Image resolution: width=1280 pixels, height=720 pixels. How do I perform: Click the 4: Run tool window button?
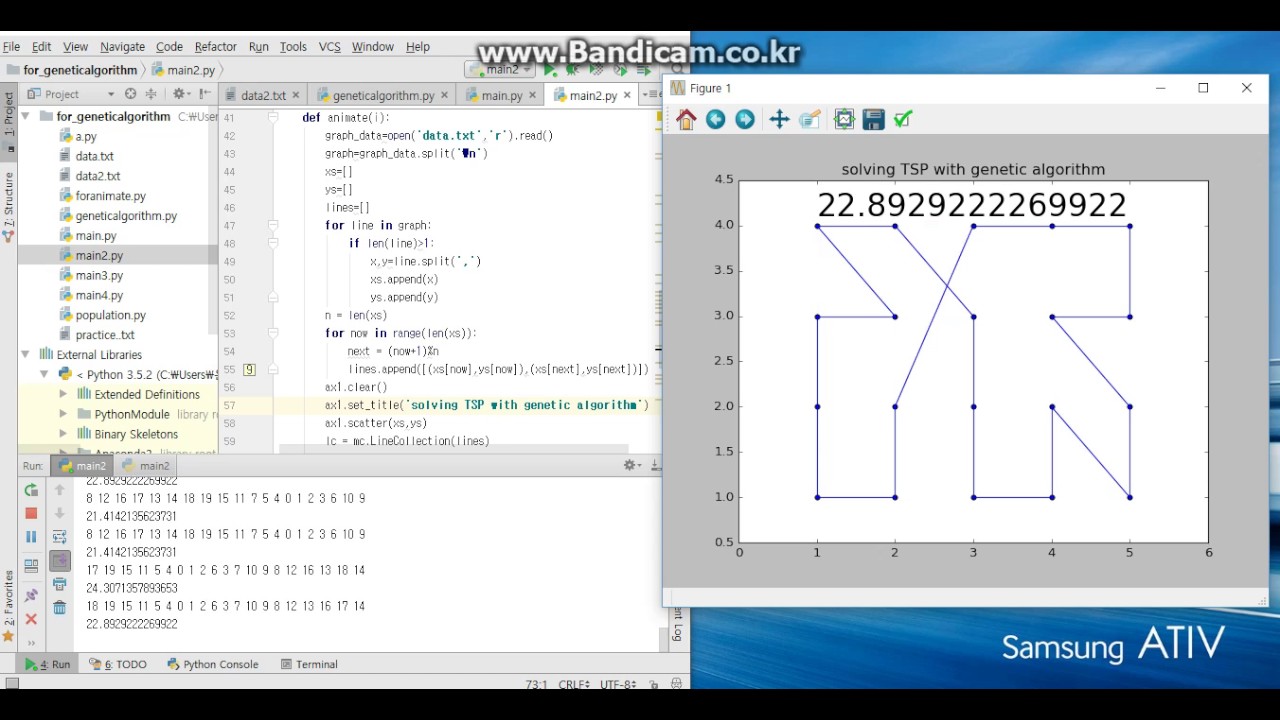[48, 664]
